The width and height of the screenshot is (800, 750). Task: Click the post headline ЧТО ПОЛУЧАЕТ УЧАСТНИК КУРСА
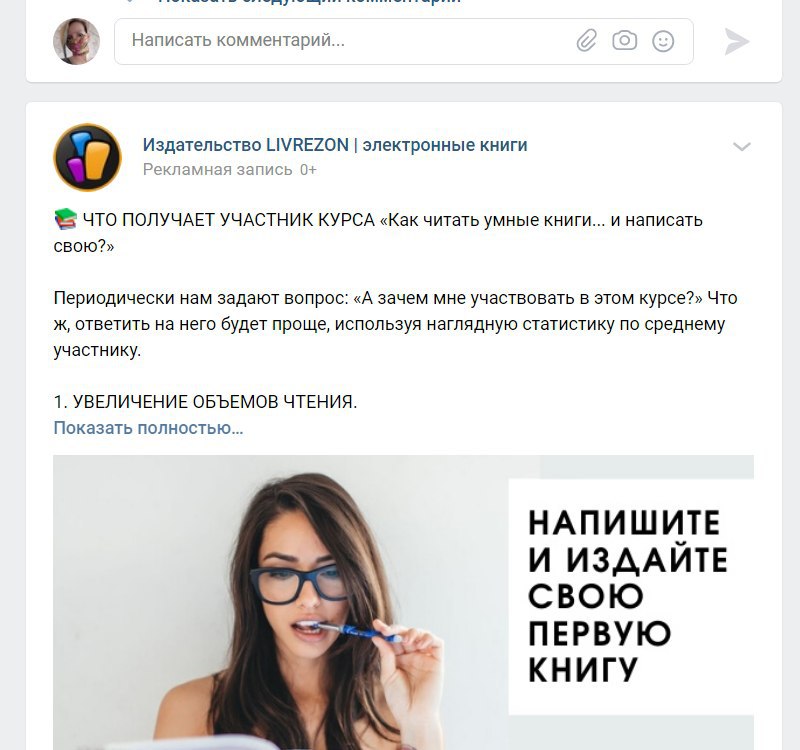(378, 233)
